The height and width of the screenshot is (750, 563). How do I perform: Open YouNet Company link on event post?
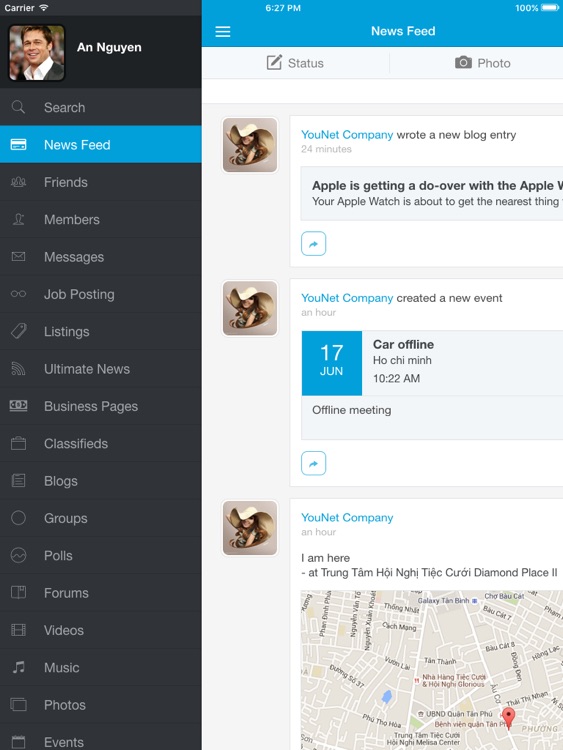click(347, 298)
